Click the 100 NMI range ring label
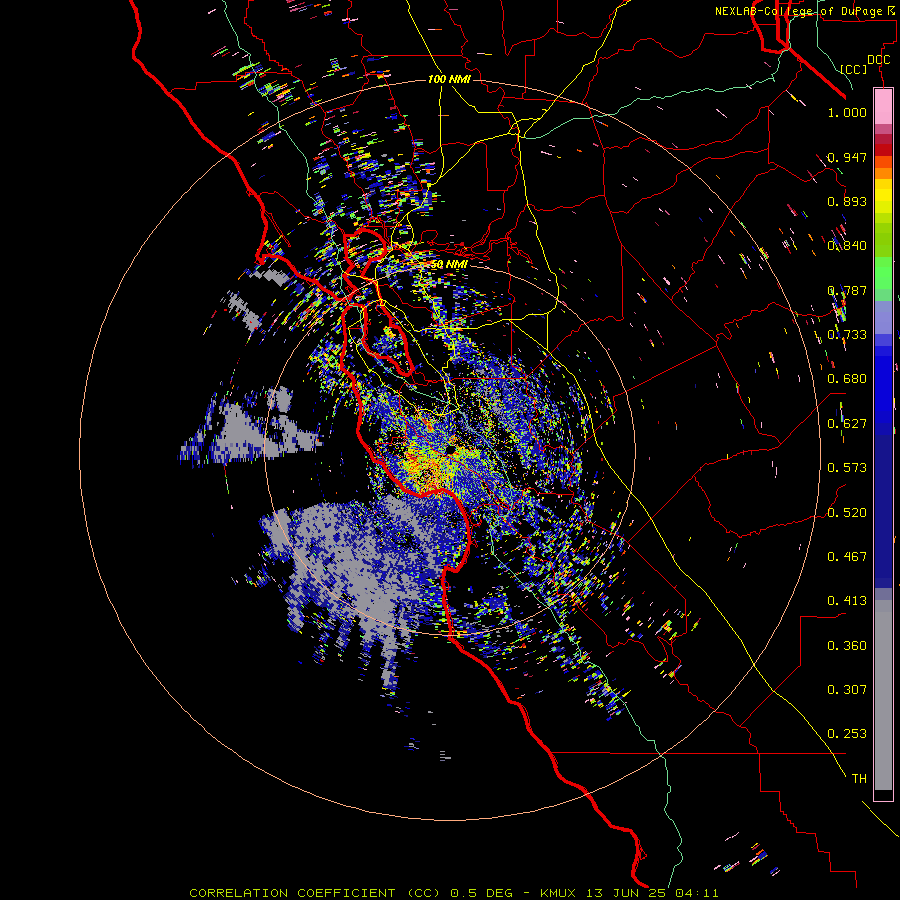Screen dimensions: 900x900 pyautogui.click(x=449, y=79)
